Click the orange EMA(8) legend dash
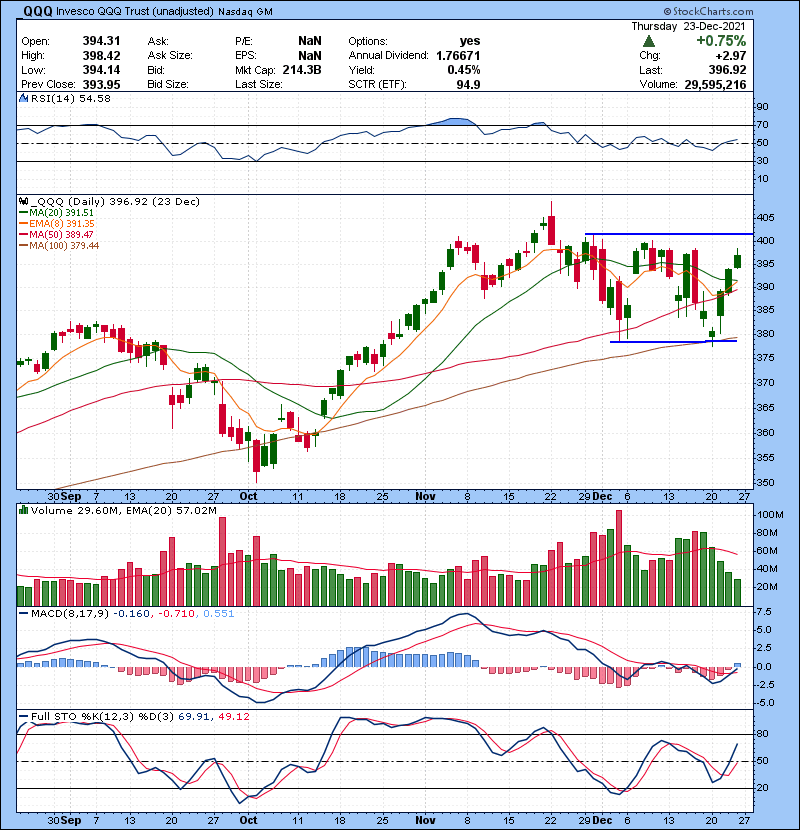Viewport: 800px width, 830px height. point(23,224)
